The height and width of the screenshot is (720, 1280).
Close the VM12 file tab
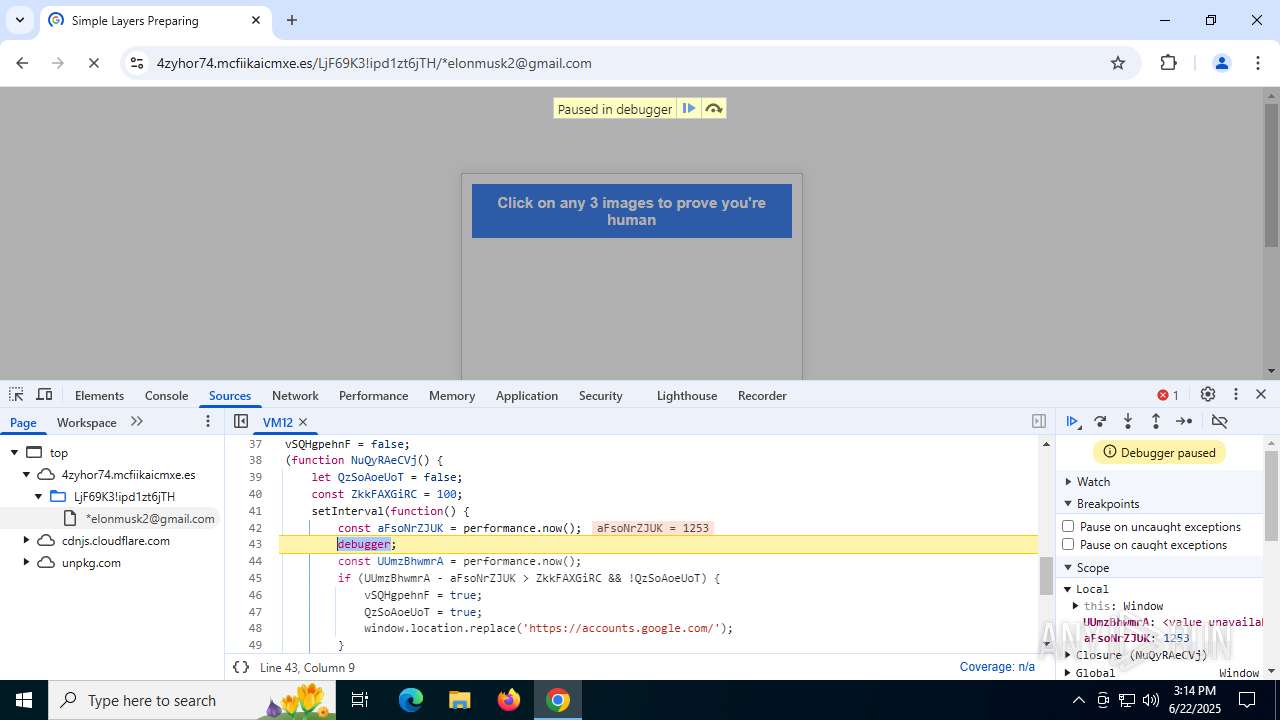(x=303, y=422)
